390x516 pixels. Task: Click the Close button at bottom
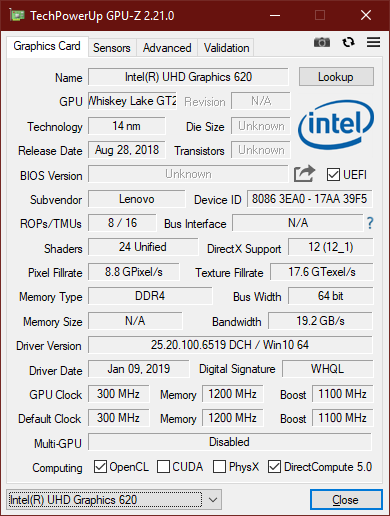[x=346, y=500]
